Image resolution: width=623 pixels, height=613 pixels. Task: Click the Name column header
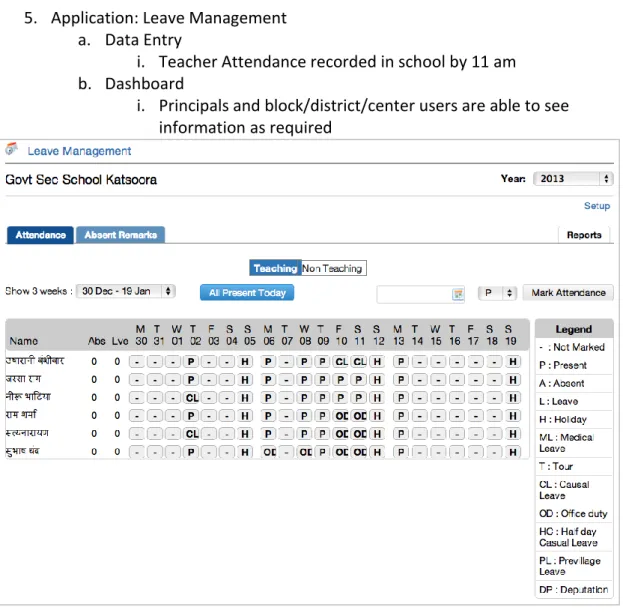click(24, 341)
